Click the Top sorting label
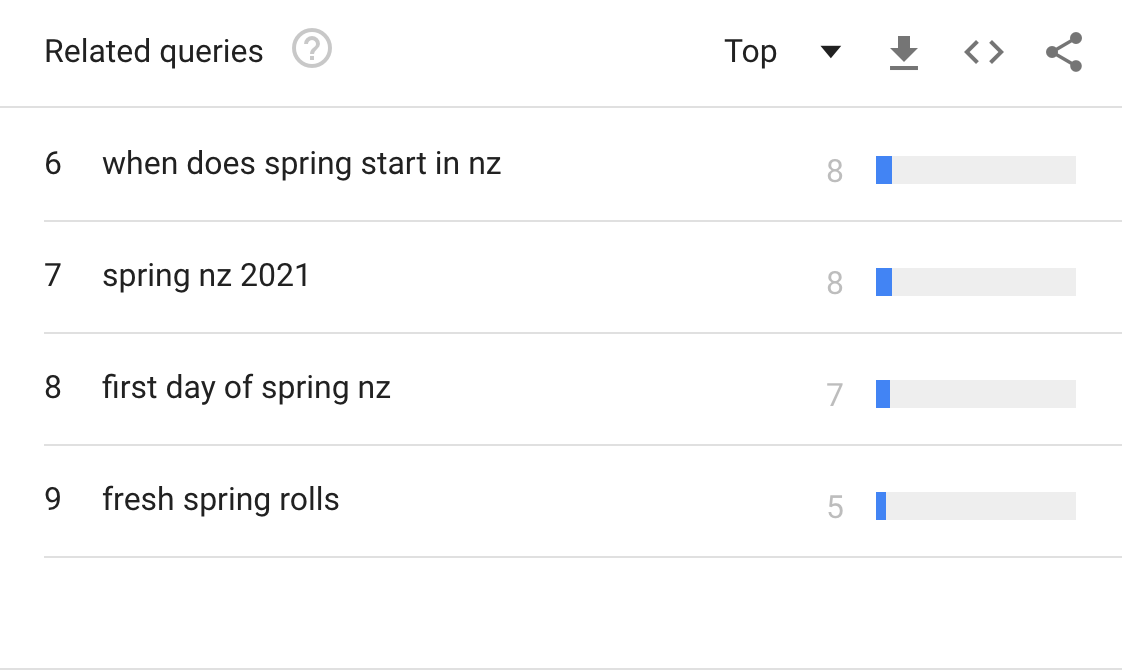This screenshot has width=1122, height=670. 750,52
